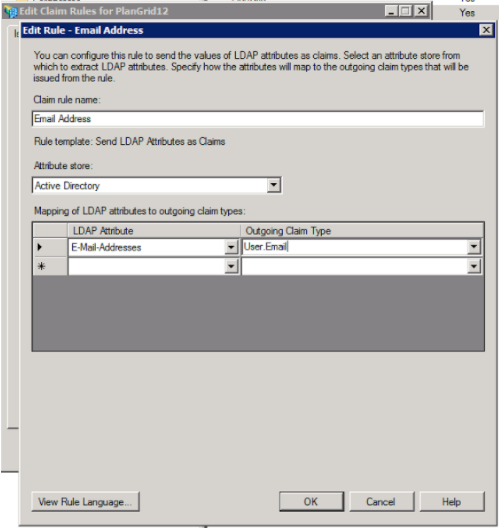The height and width of the screenshot is (529, 501).
Task: Minimize the Edit Claim Rules window
Action: point(391,11)
